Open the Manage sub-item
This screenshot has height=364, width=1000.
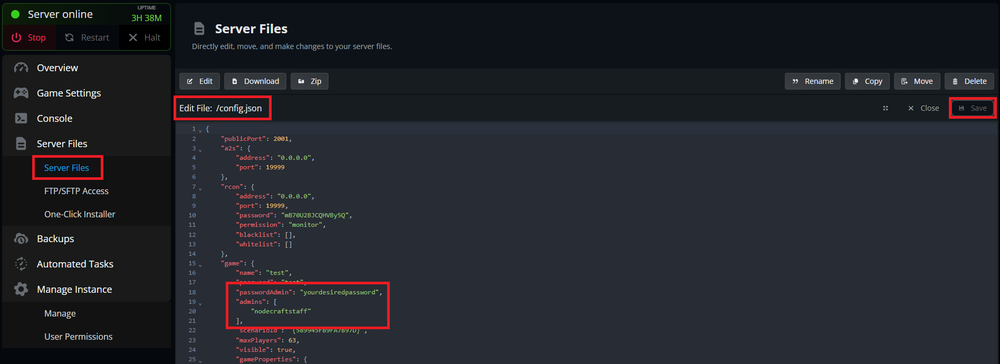click(x=60, y=314)
